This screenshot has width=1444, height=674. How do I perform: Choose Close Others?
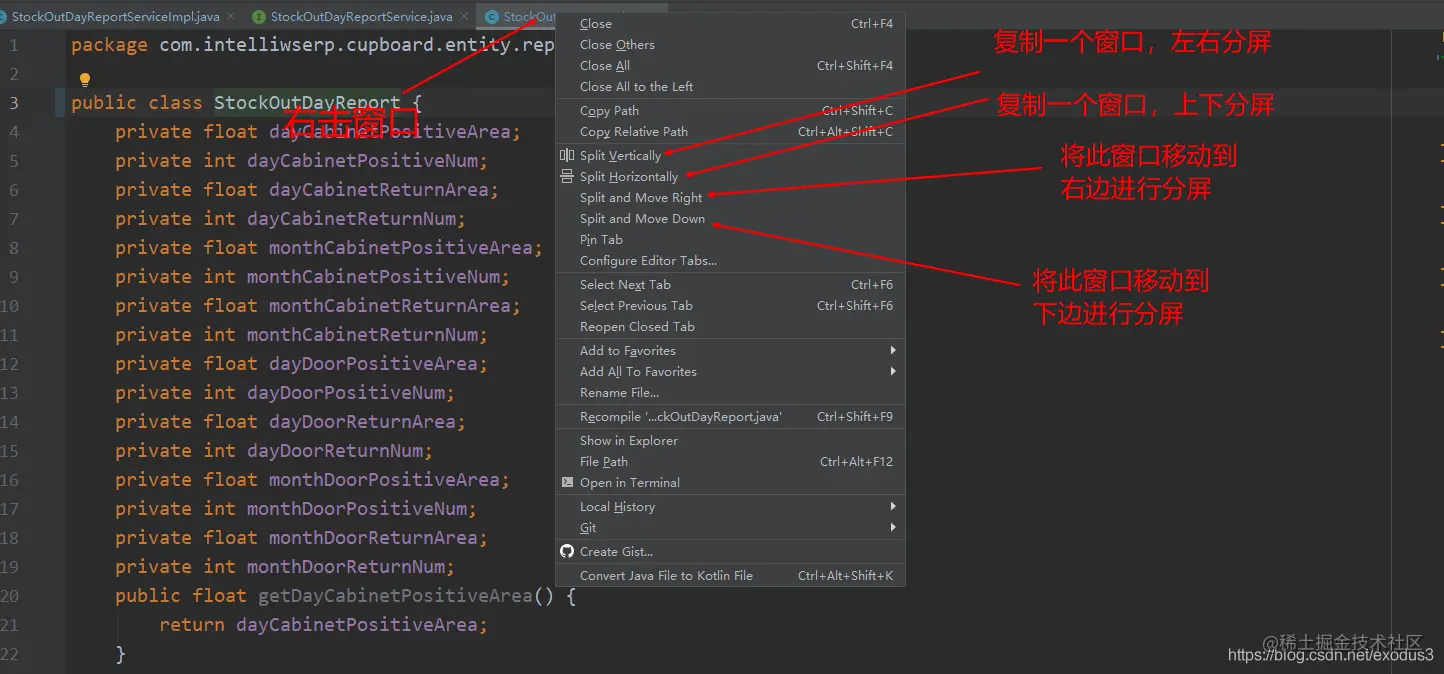coord(730,44)
